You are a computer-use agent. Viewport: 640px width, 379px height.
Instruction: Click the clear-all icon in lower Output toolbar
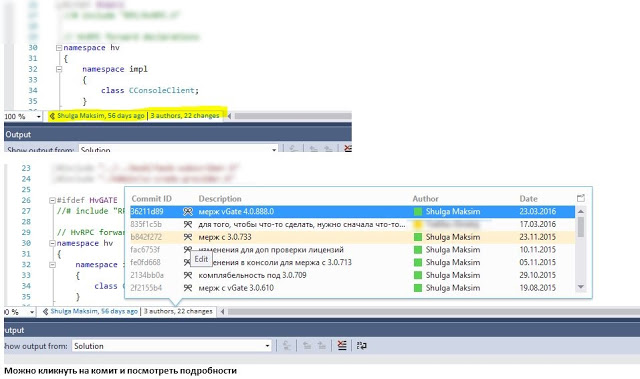342,346
